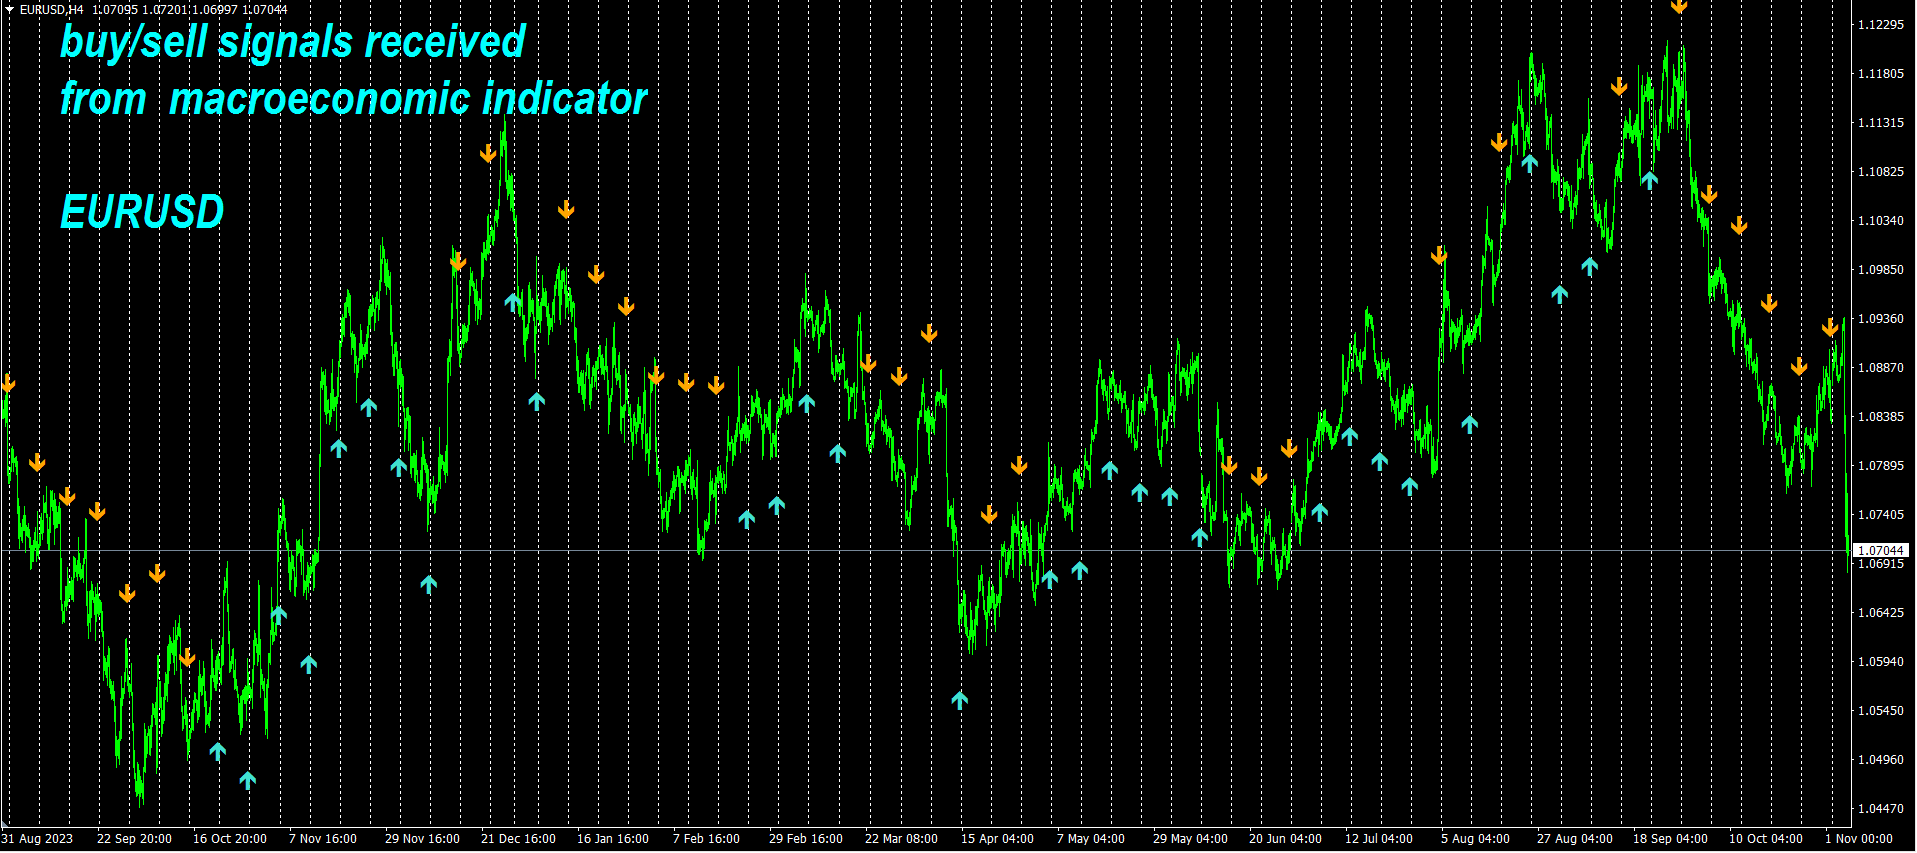1917x853 pixels.
Task: Click the orange sell arrow above the December price peak
Action: [x=488, y=153]
